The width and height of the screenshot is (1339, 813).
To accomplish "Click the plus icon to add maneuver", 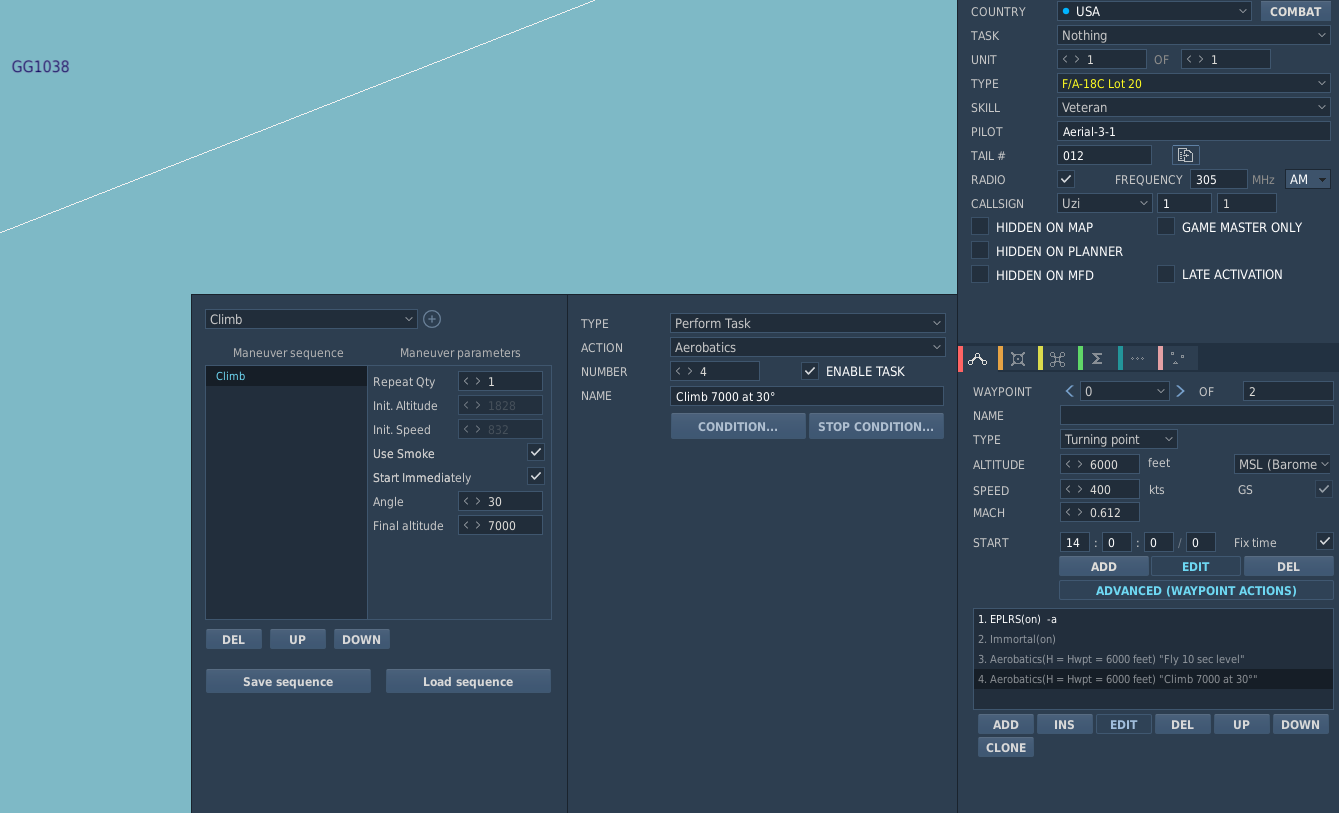I will tap(432, 319).
